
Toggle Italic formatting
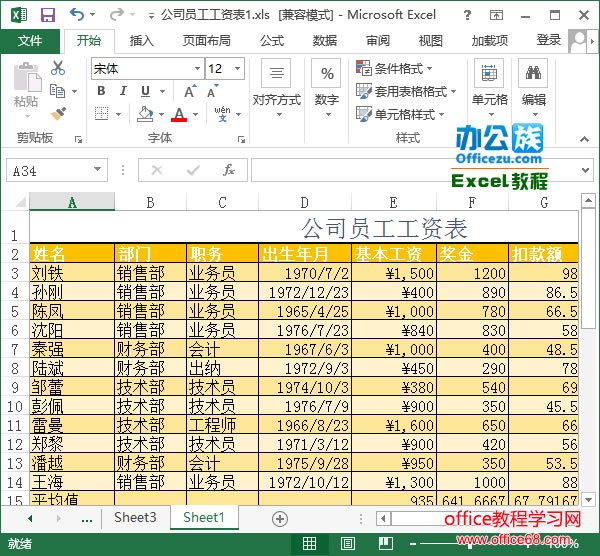[124, 91]
